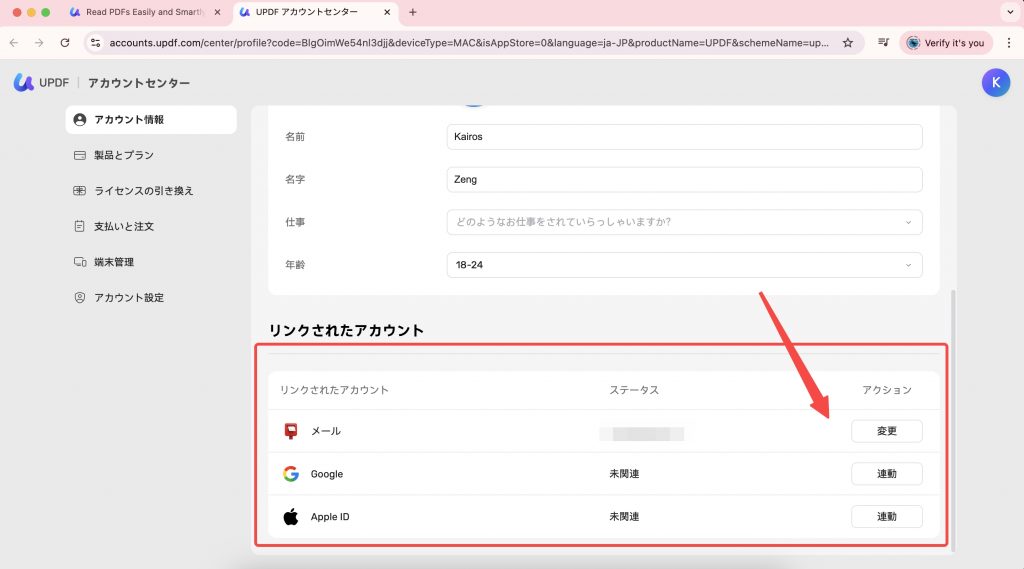Click the 名字 field containing Zeng
The width and height of the screenshot is (1024, 569).
click(684, 180)
